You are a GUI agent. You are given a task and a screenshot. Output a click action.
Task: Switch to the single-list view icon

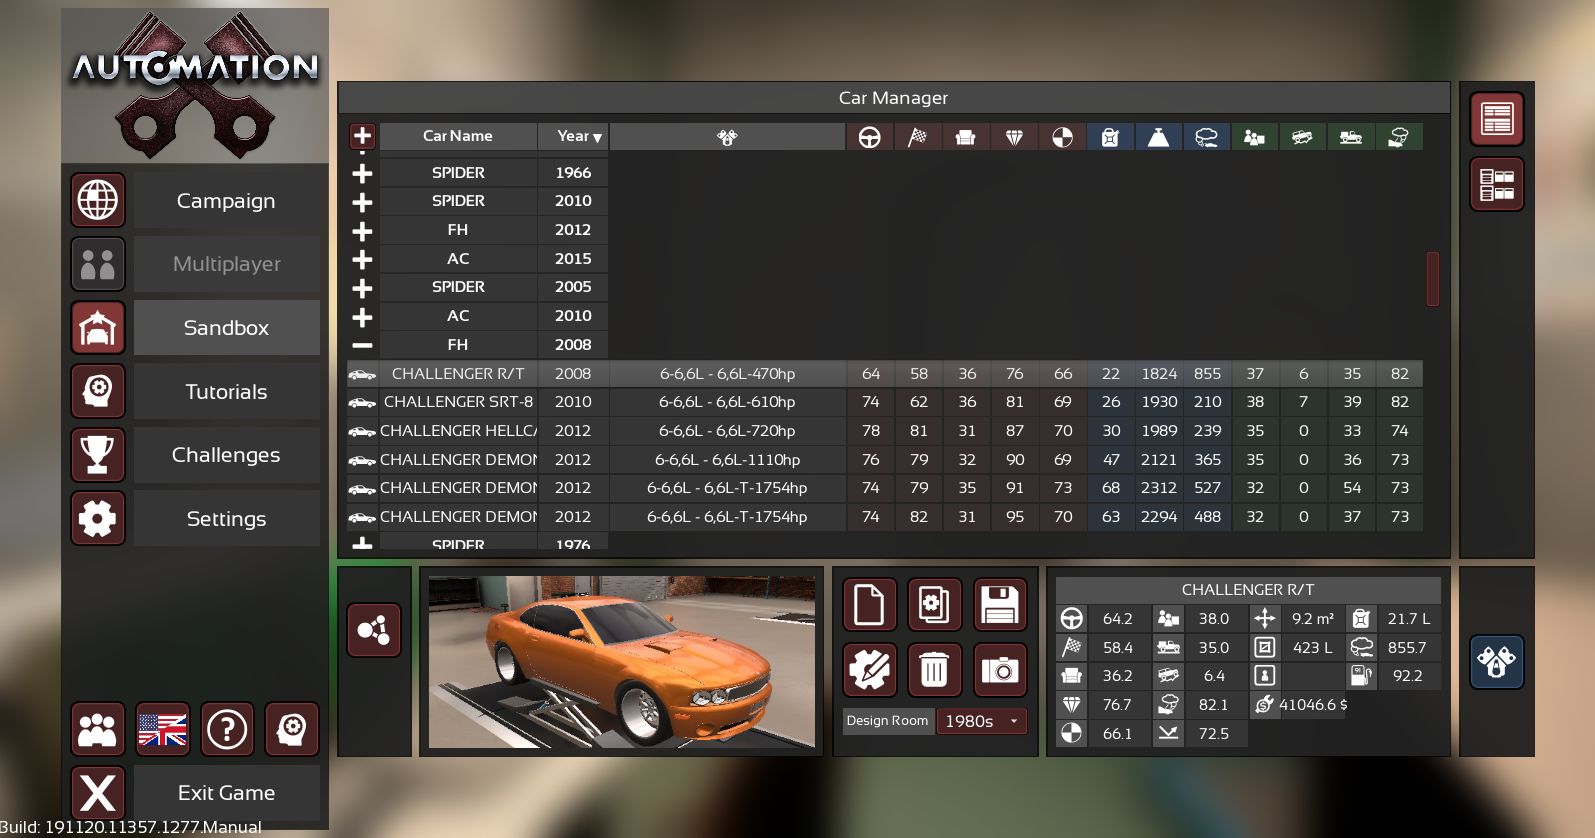1497,119
